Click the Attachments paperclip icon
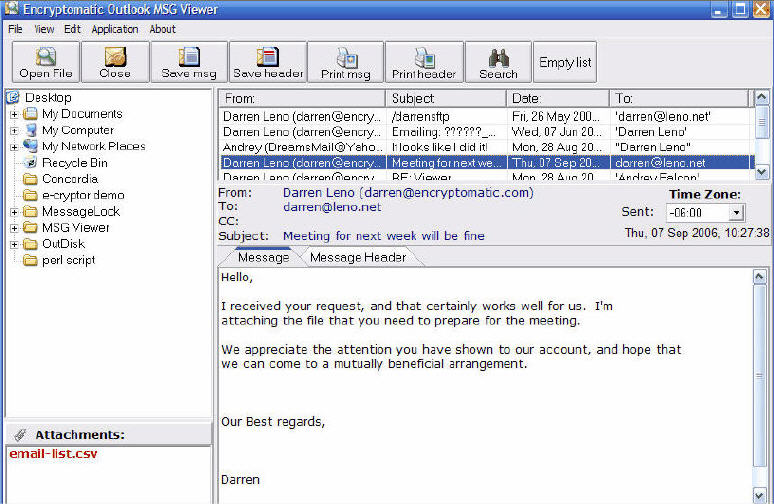The image size is (774, 504). [x=20, y=435]
